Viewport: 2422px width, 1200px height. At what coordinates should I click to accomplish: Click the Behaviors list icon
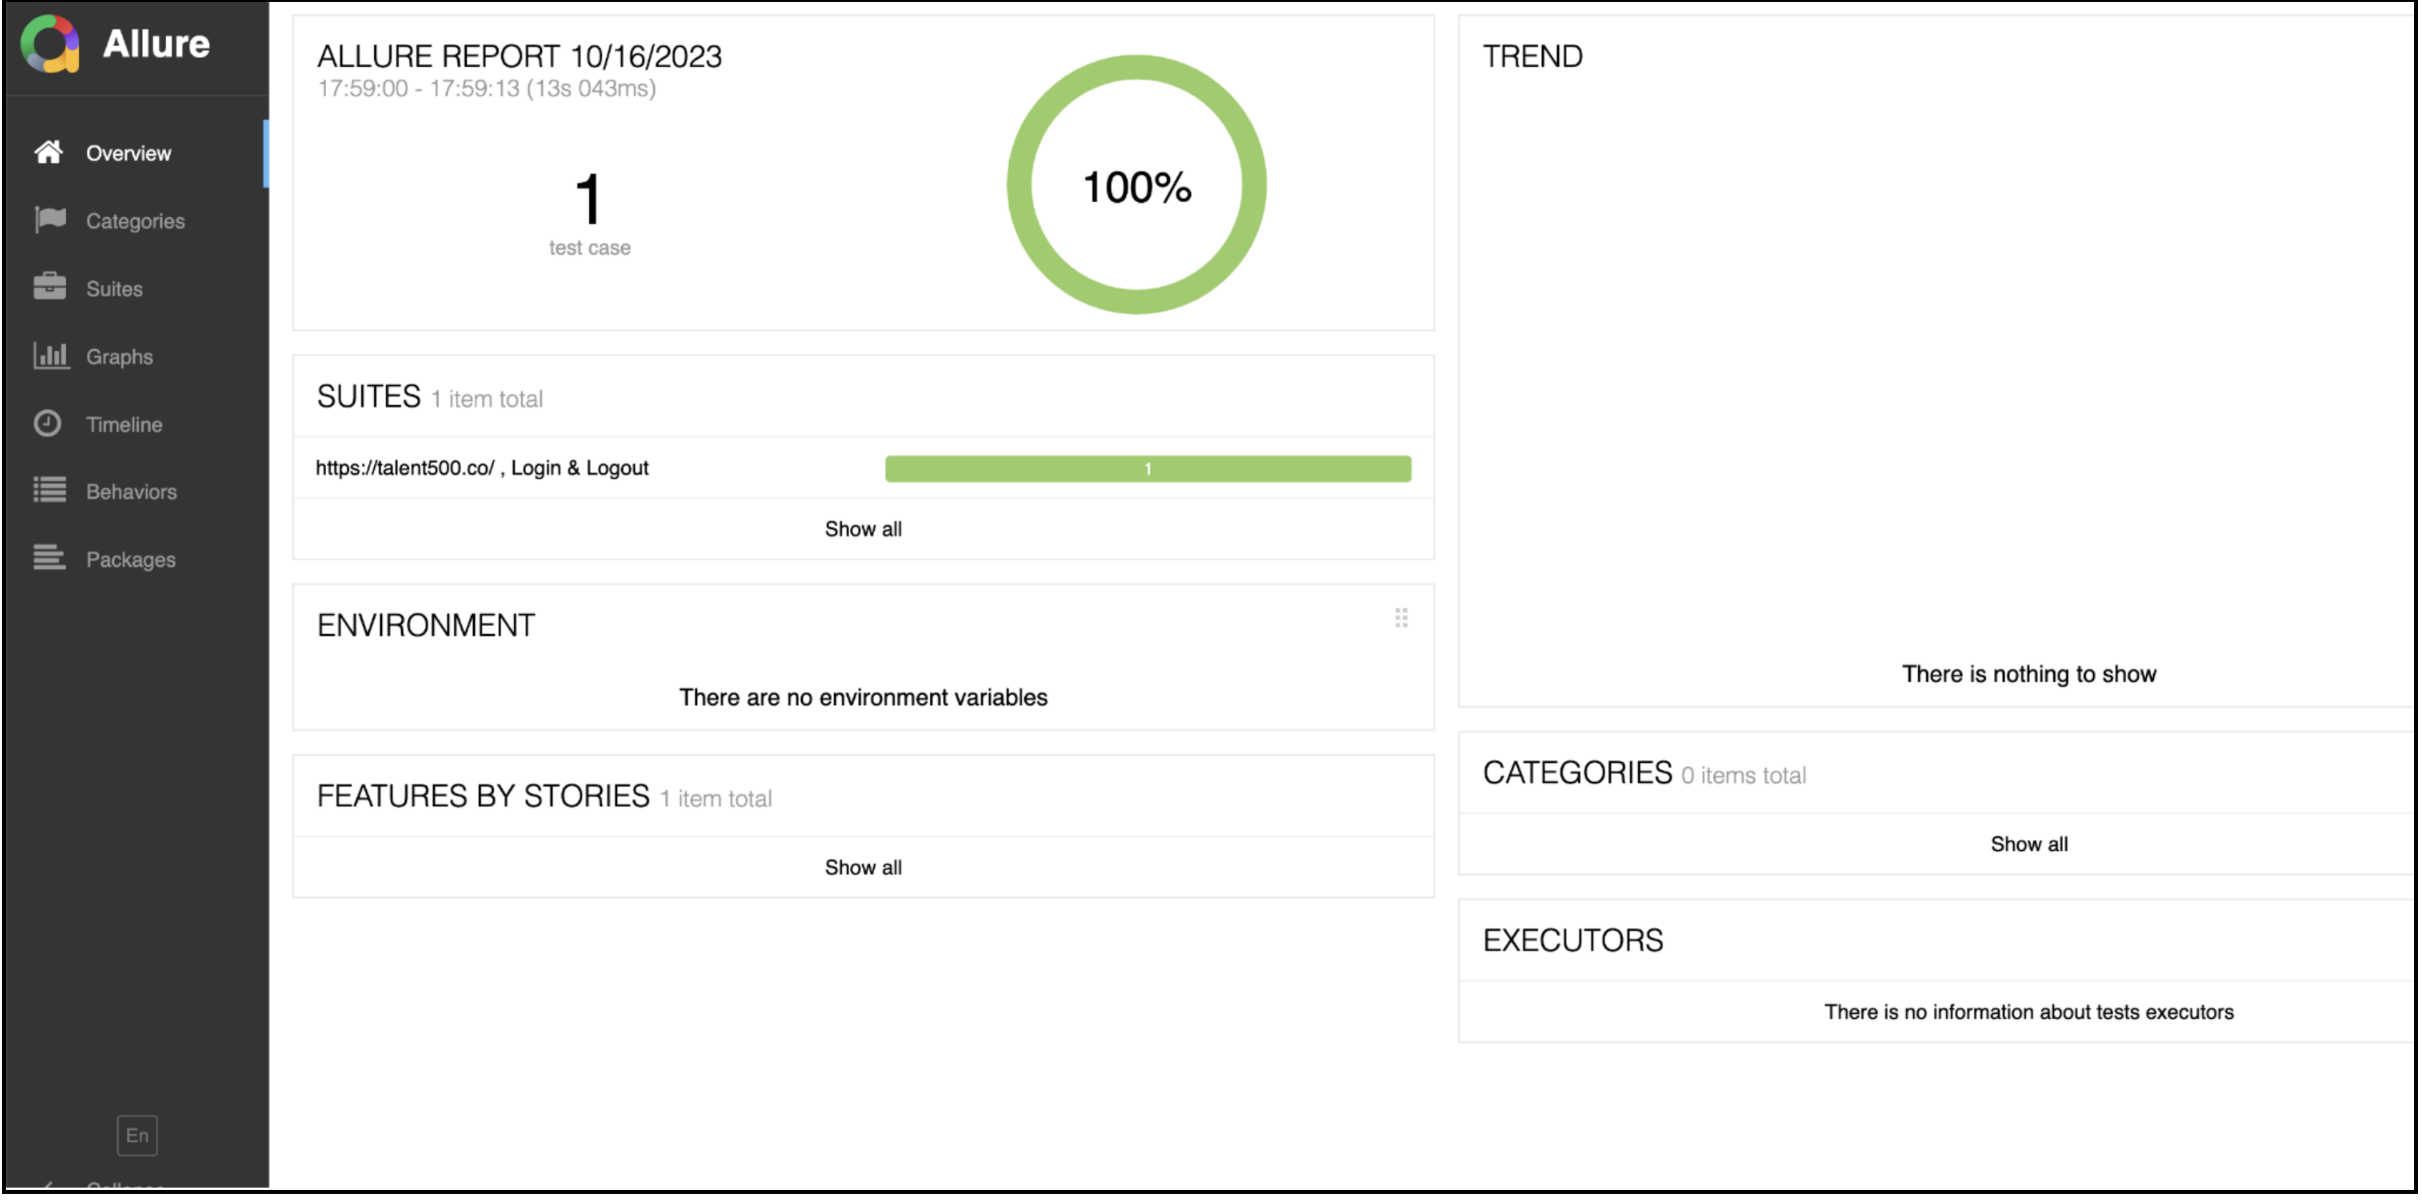49,491
